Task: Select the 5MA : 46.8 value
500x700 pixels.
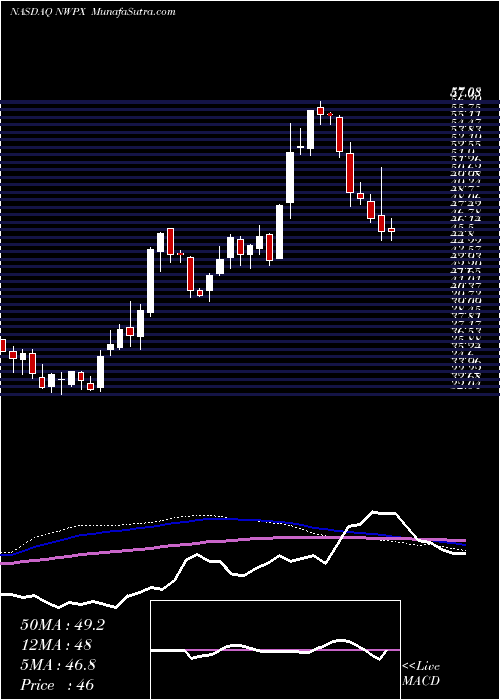Action: (59, 665)
